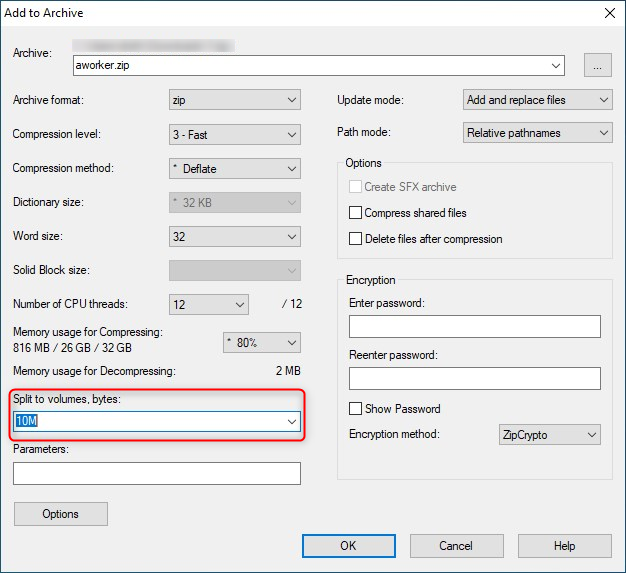Viewport: 626px width, 573px height.
Task: Change Number of CPU threads dropdown
Action: 210,304
